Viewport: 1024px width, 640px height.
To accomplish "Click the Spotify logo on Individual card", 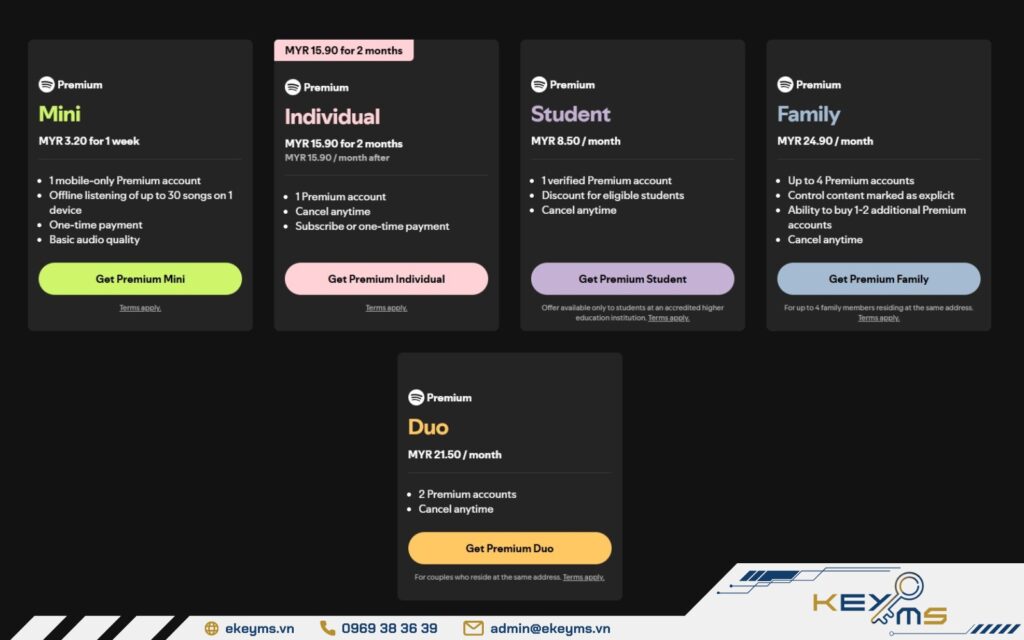I will point(293,87).
